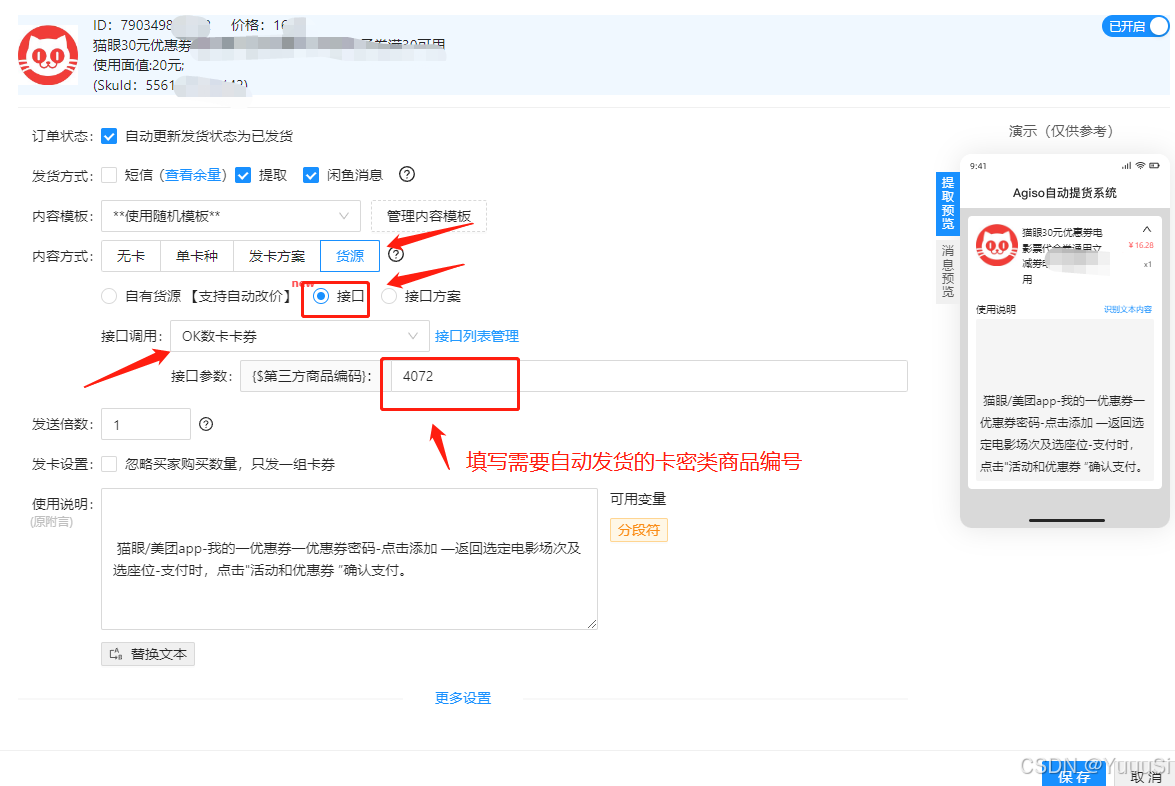Click the Maoyan logo in the phone preview
The width and height of the screenshot is (1175, 786).
pyautogui.click(x=997, y=245)
